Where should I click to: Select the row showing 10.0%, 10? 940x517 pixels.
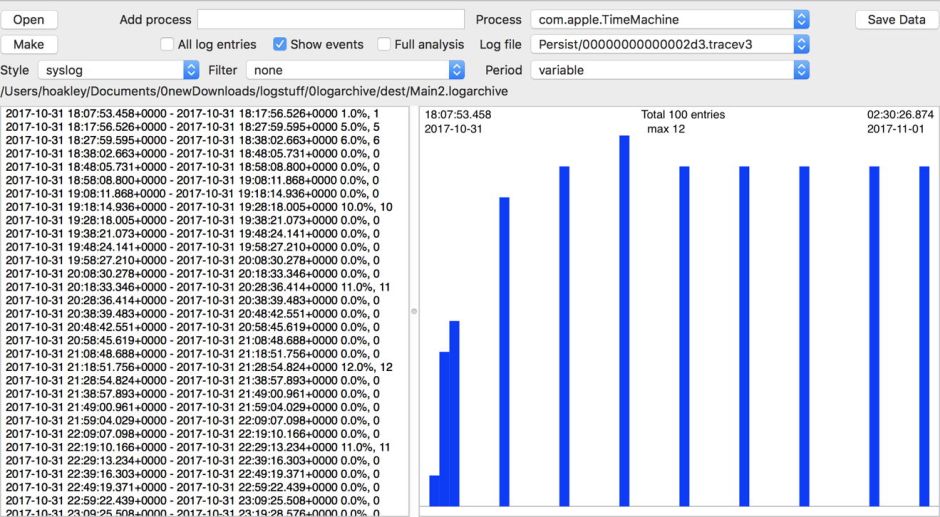(198, 207)
